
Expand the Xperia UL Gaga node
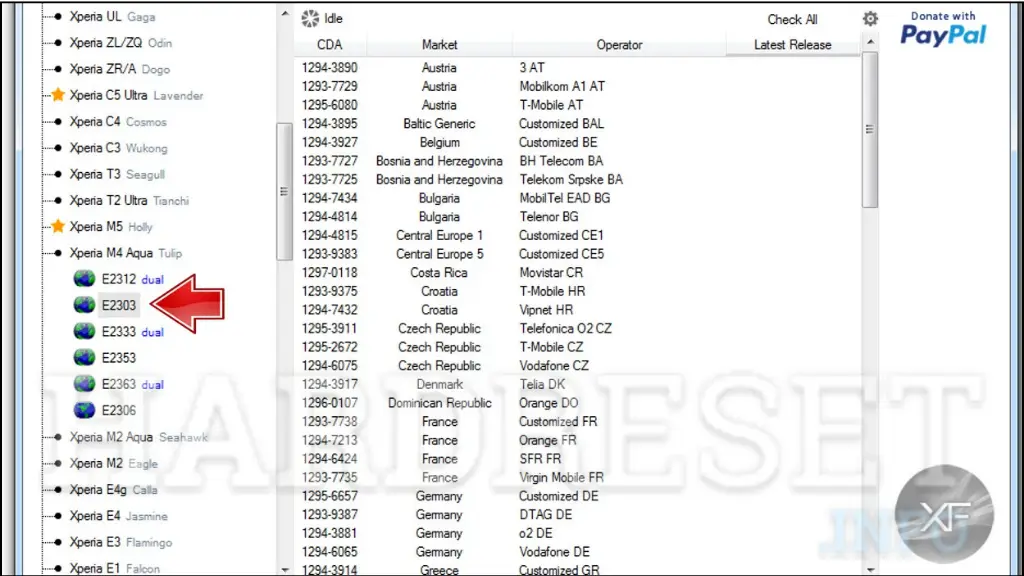coord(58,16)
